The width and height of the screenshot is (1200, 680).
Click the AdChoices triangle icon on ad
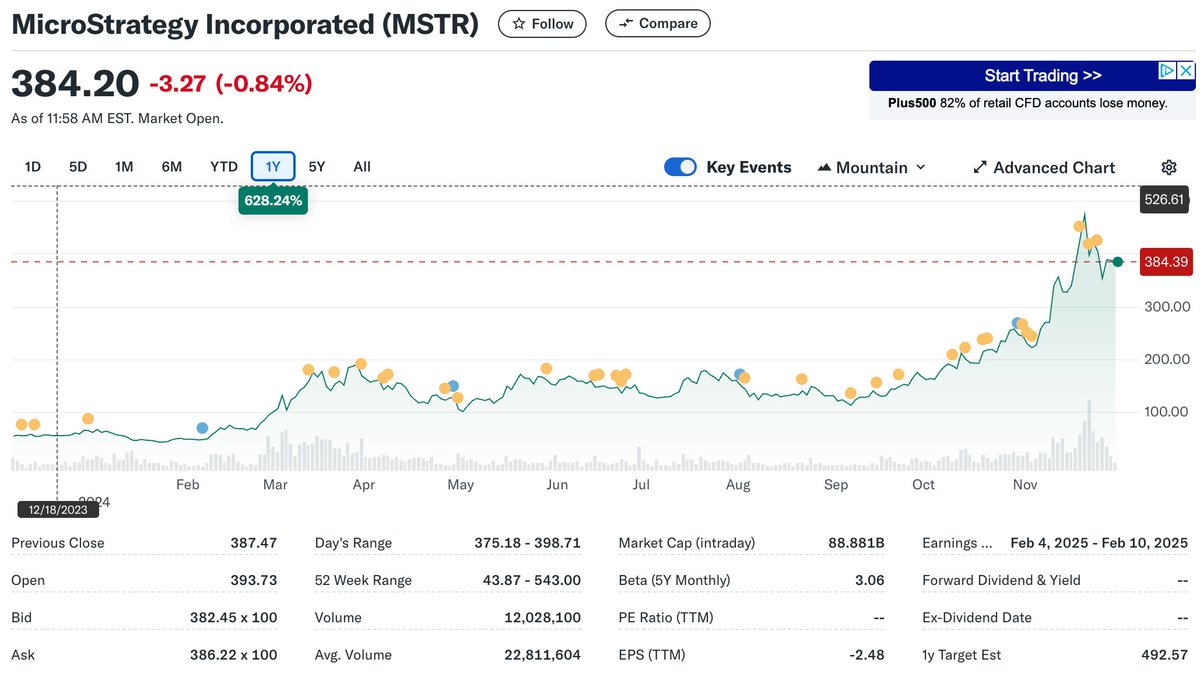[1166, 71]
